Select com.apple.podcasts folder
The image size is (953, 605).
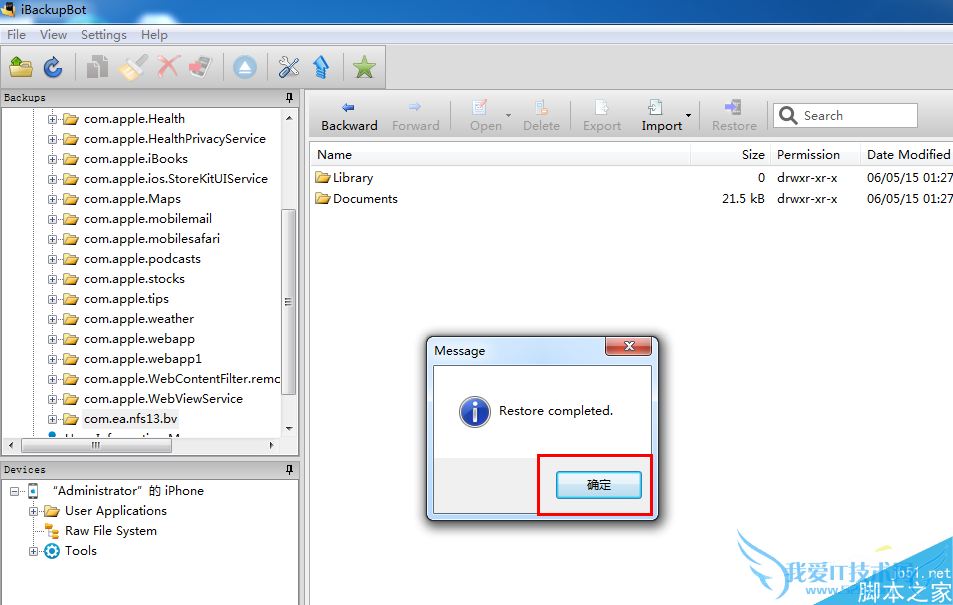coord(142,259)
